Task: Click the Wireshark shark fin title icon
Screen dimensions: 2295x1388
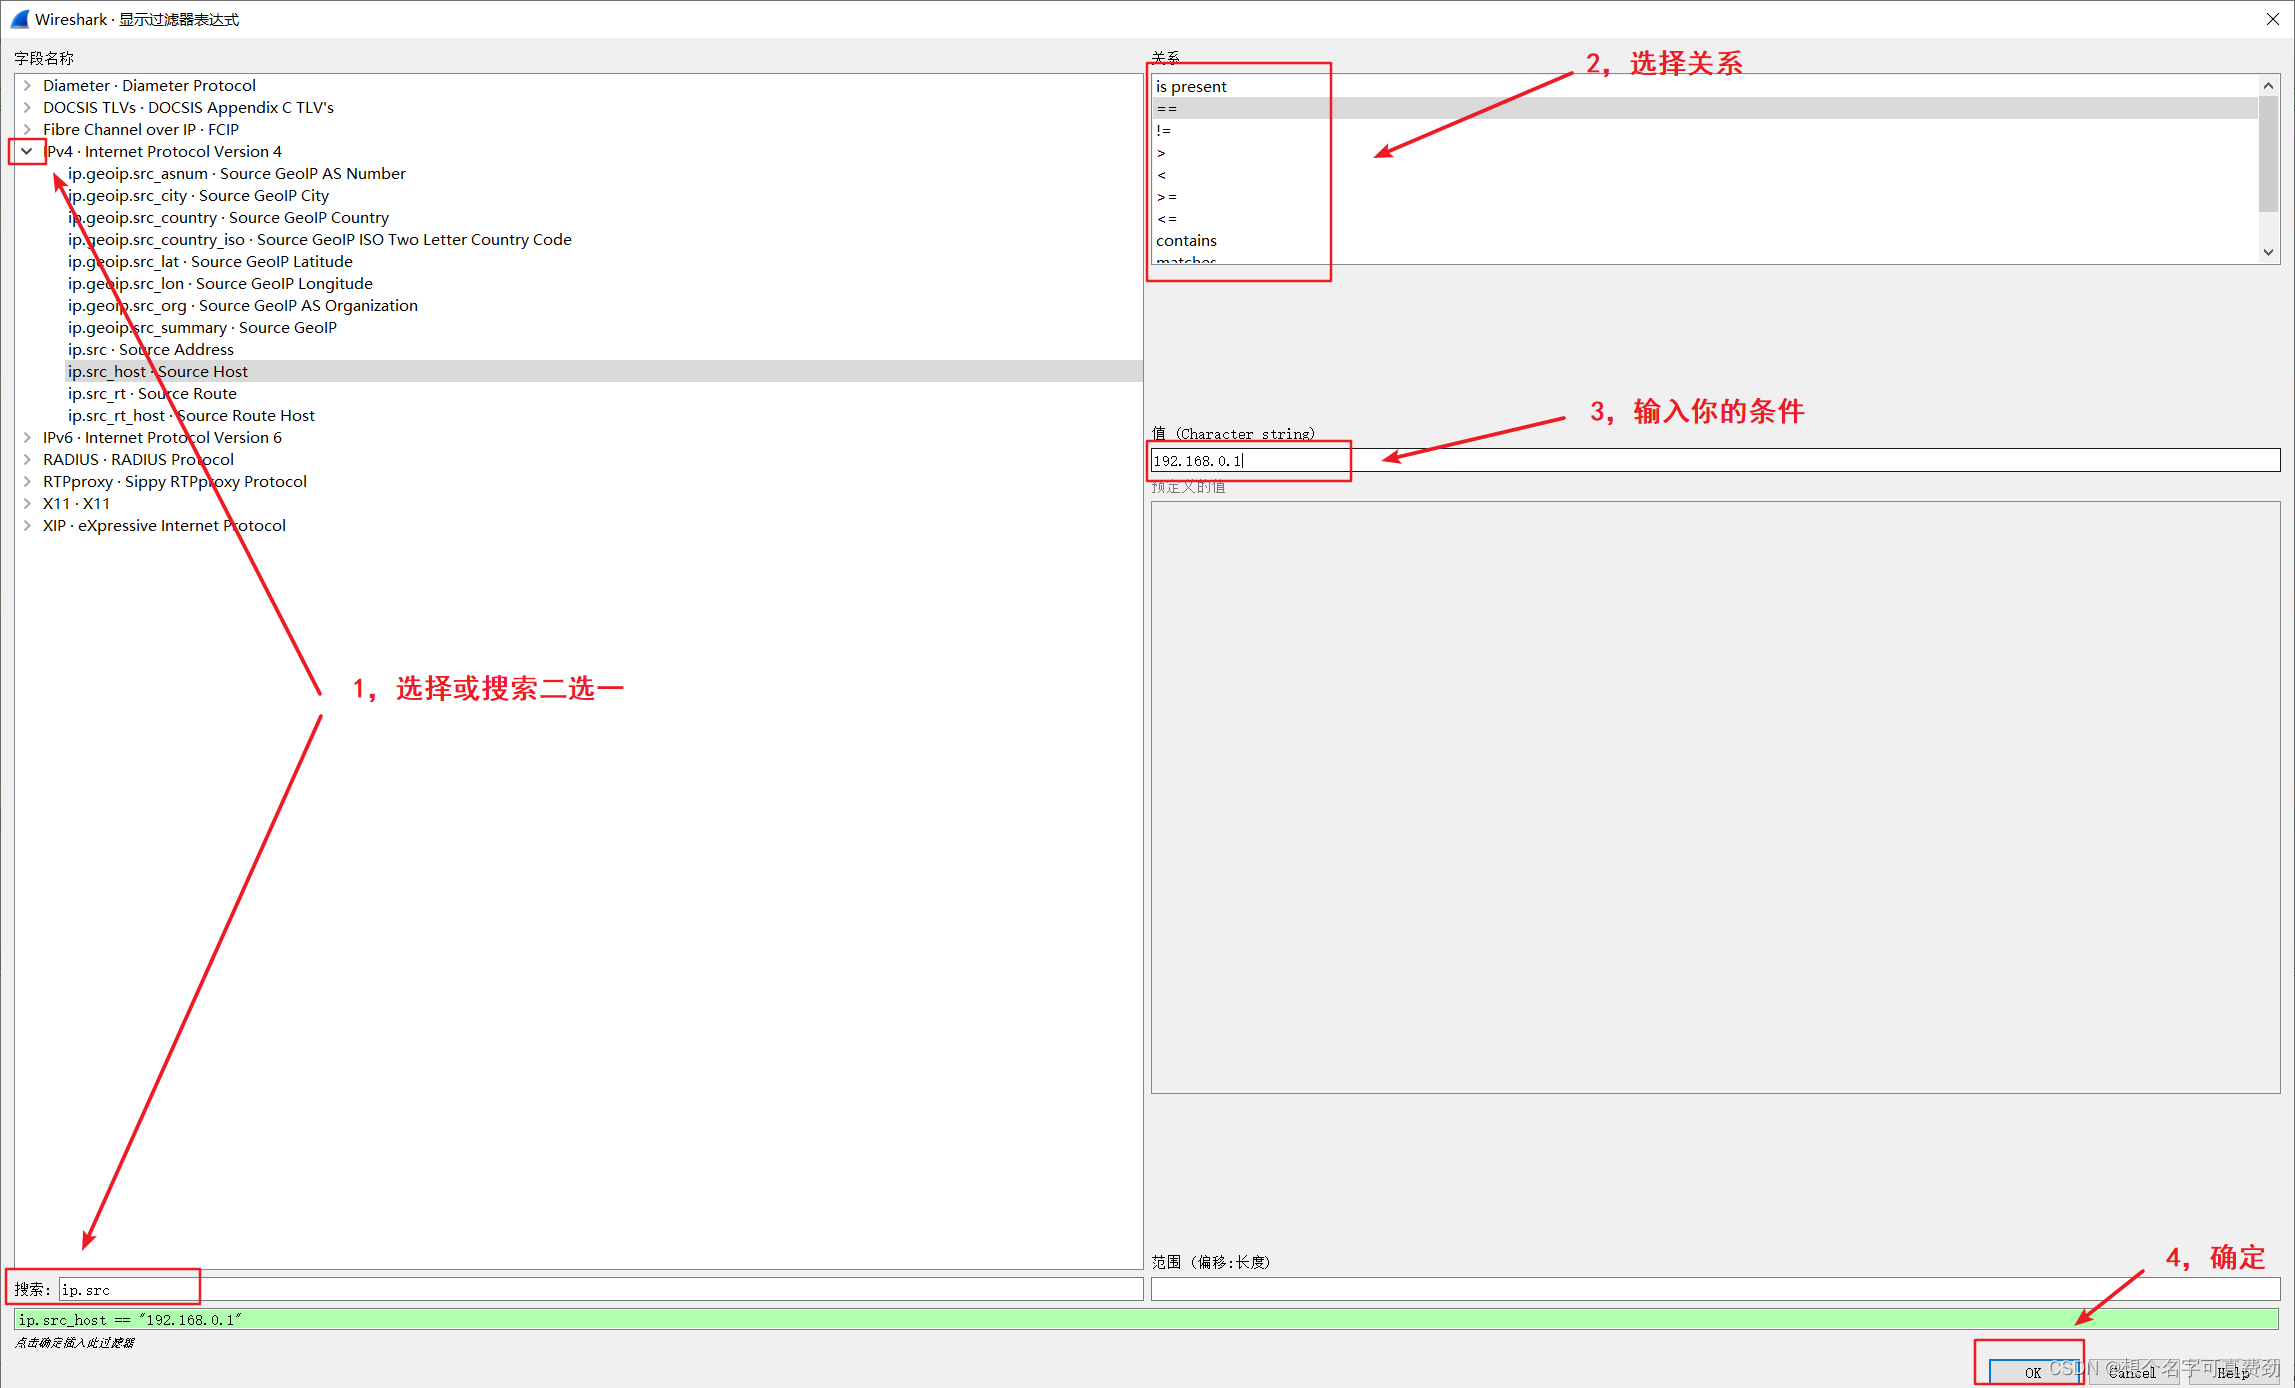Action: pos(19,19)
